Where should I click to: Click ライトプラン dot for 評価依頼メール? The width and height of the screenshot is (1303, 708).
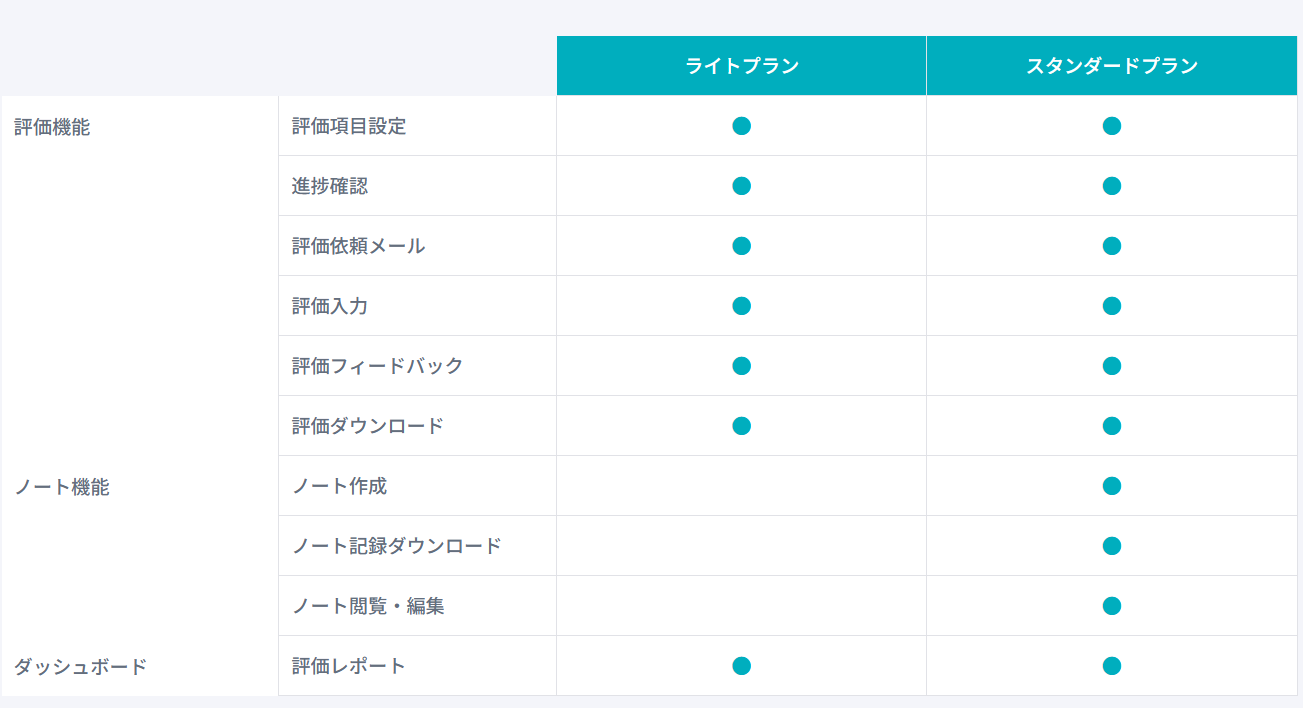click(x=741, y=246)
